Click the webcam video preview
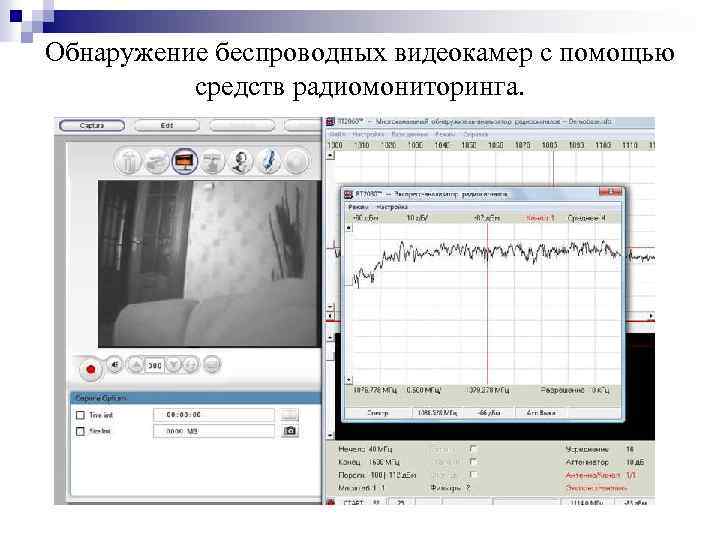720x540 pixels. click(x=209, y=264)
